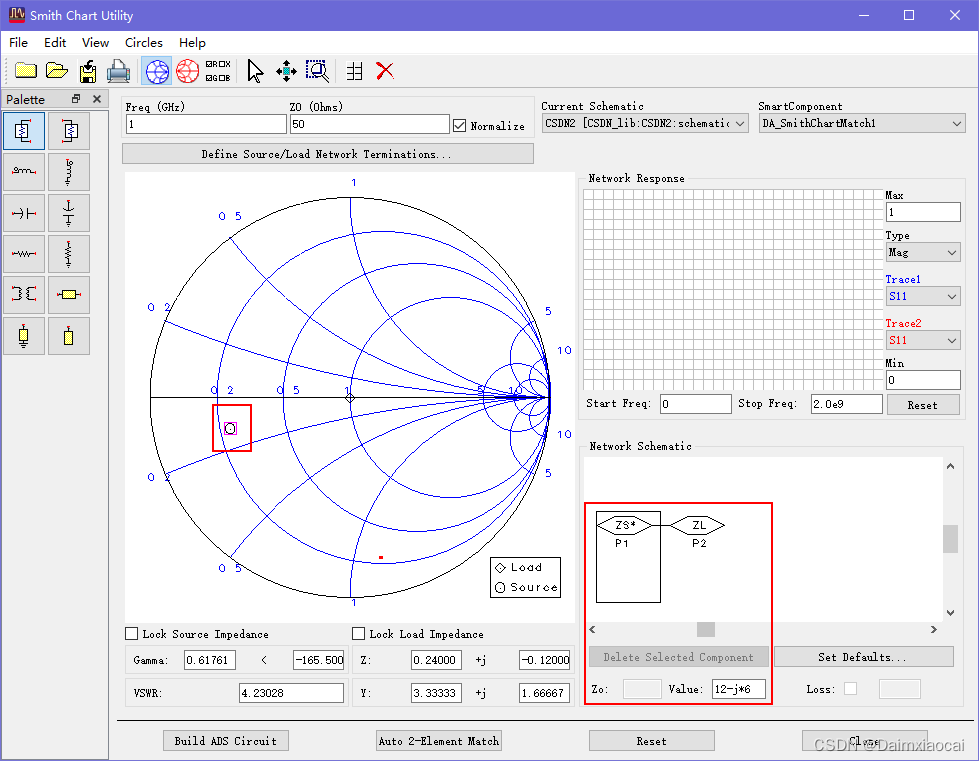
Task: Add a transformer from the palette
Action: tap(24, 295)
